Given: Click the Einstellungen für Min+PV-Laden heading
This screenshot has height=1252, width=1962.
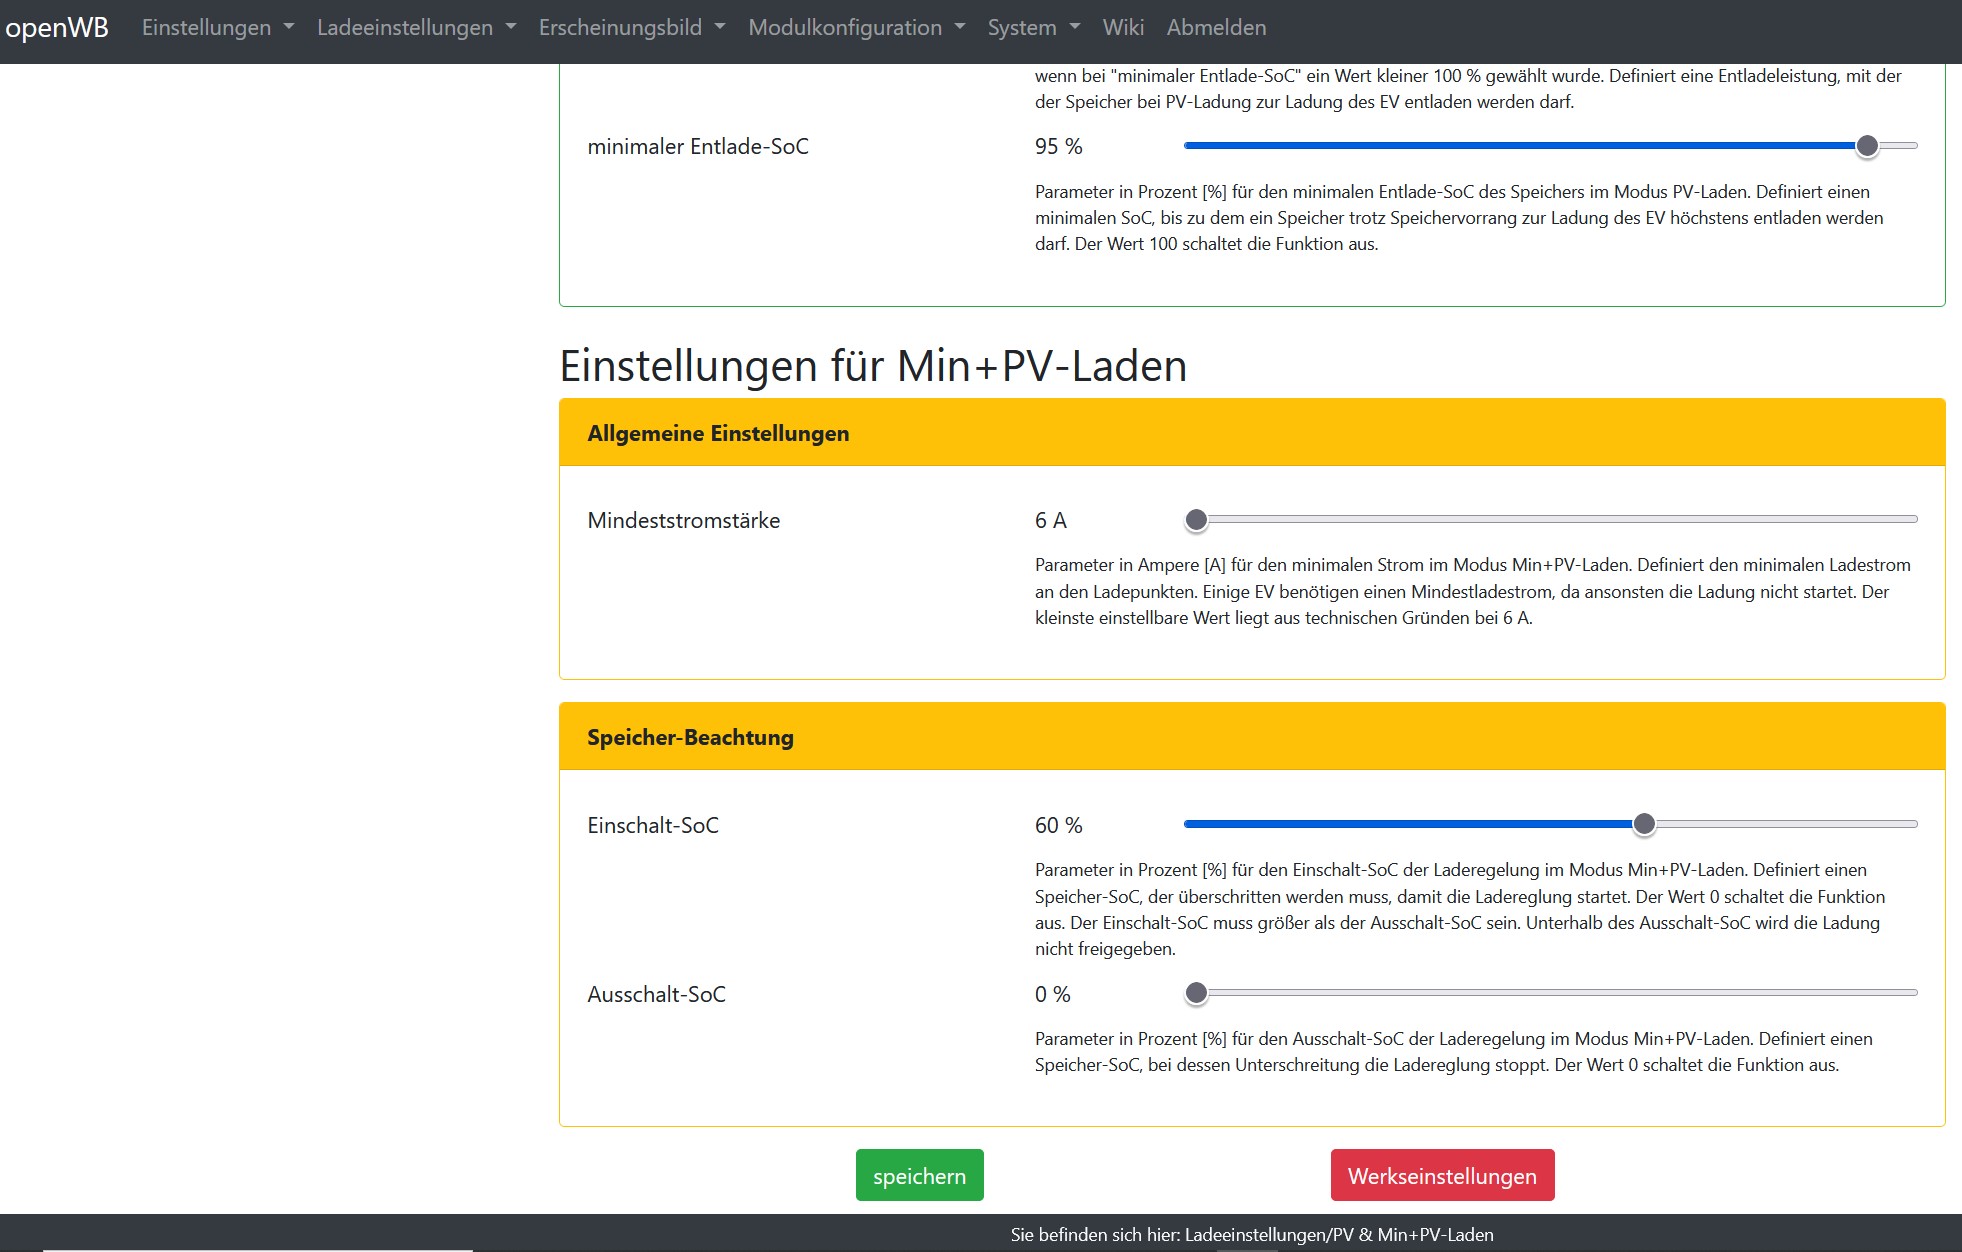Looking at the screenshot, I should [872, 366].
